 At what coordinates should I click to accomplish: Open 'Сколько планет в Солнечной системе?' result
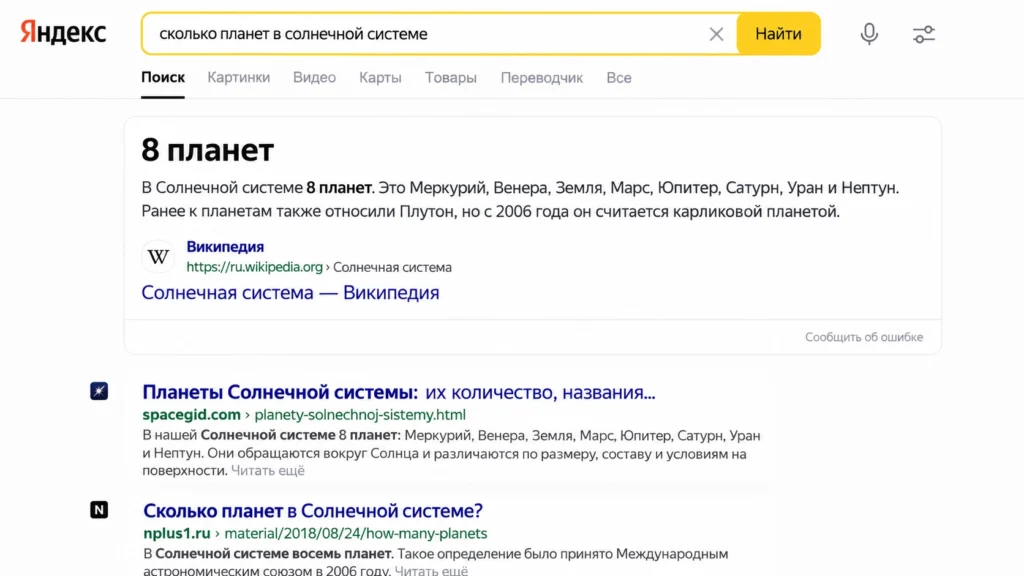[313, 511]
